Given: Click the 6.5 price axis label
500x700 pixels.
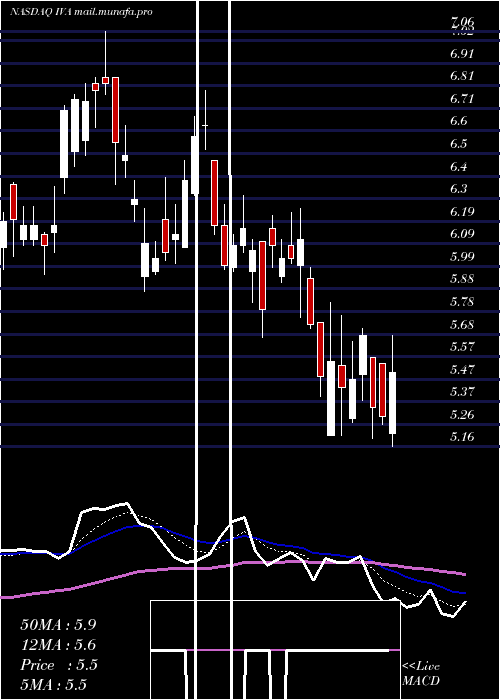Looking at the screenshot, I should point(459,144).
